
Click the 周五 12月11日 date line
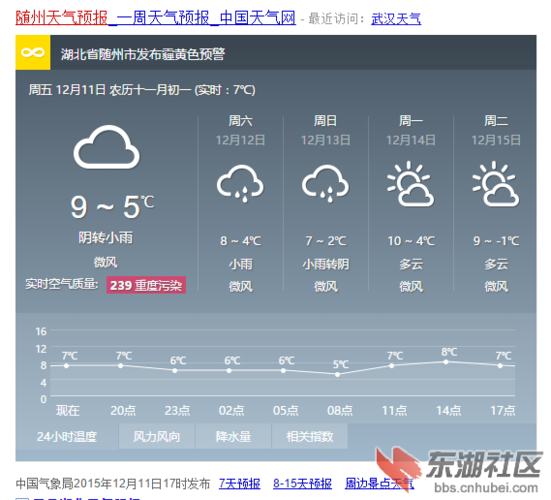(x=142, y=90)
